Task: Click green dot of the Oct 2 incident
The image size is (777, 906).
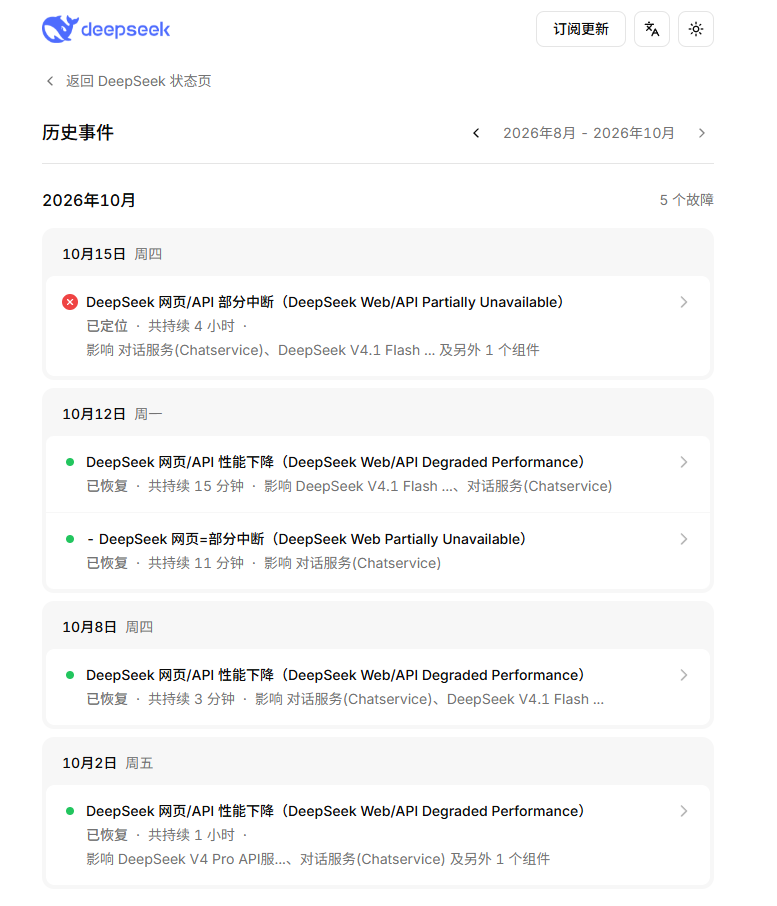Action: tap(70, 811)
